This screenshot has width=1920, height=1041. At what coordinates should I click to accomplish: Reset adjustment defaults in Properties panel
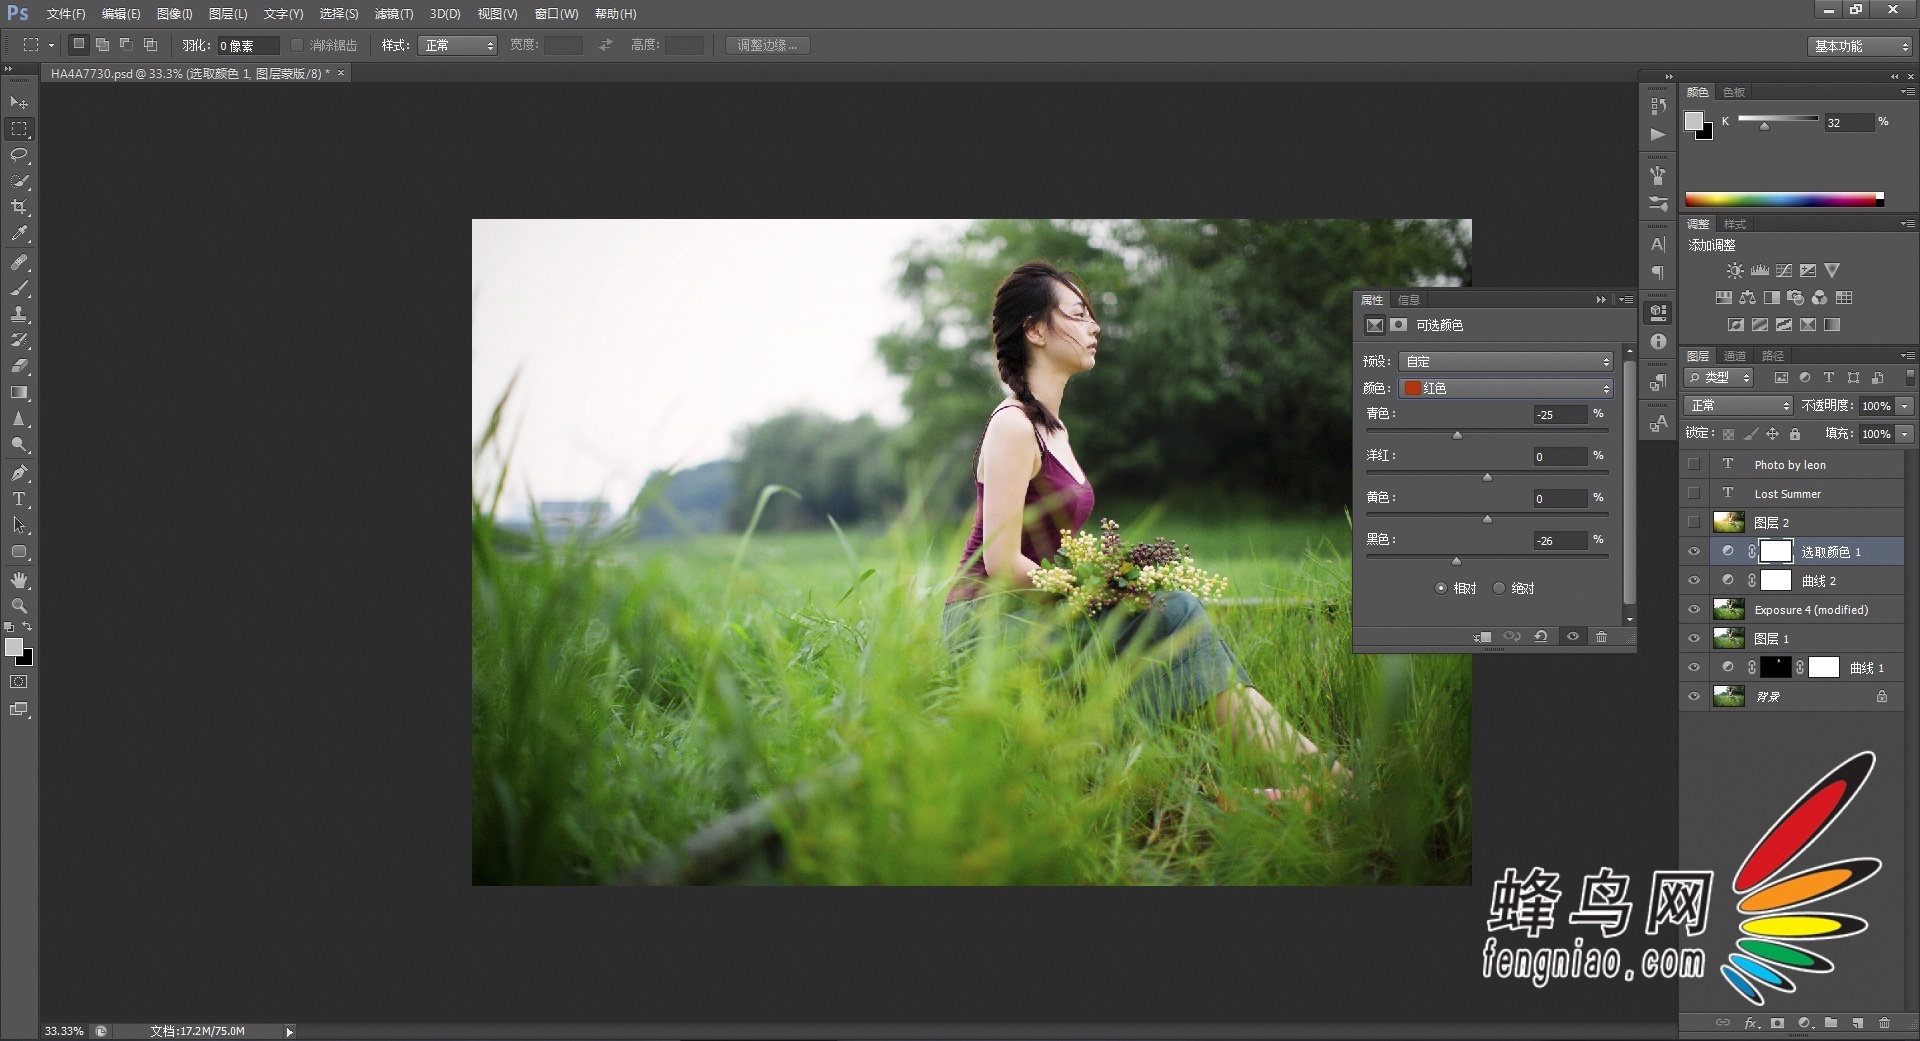[1541, 637]
